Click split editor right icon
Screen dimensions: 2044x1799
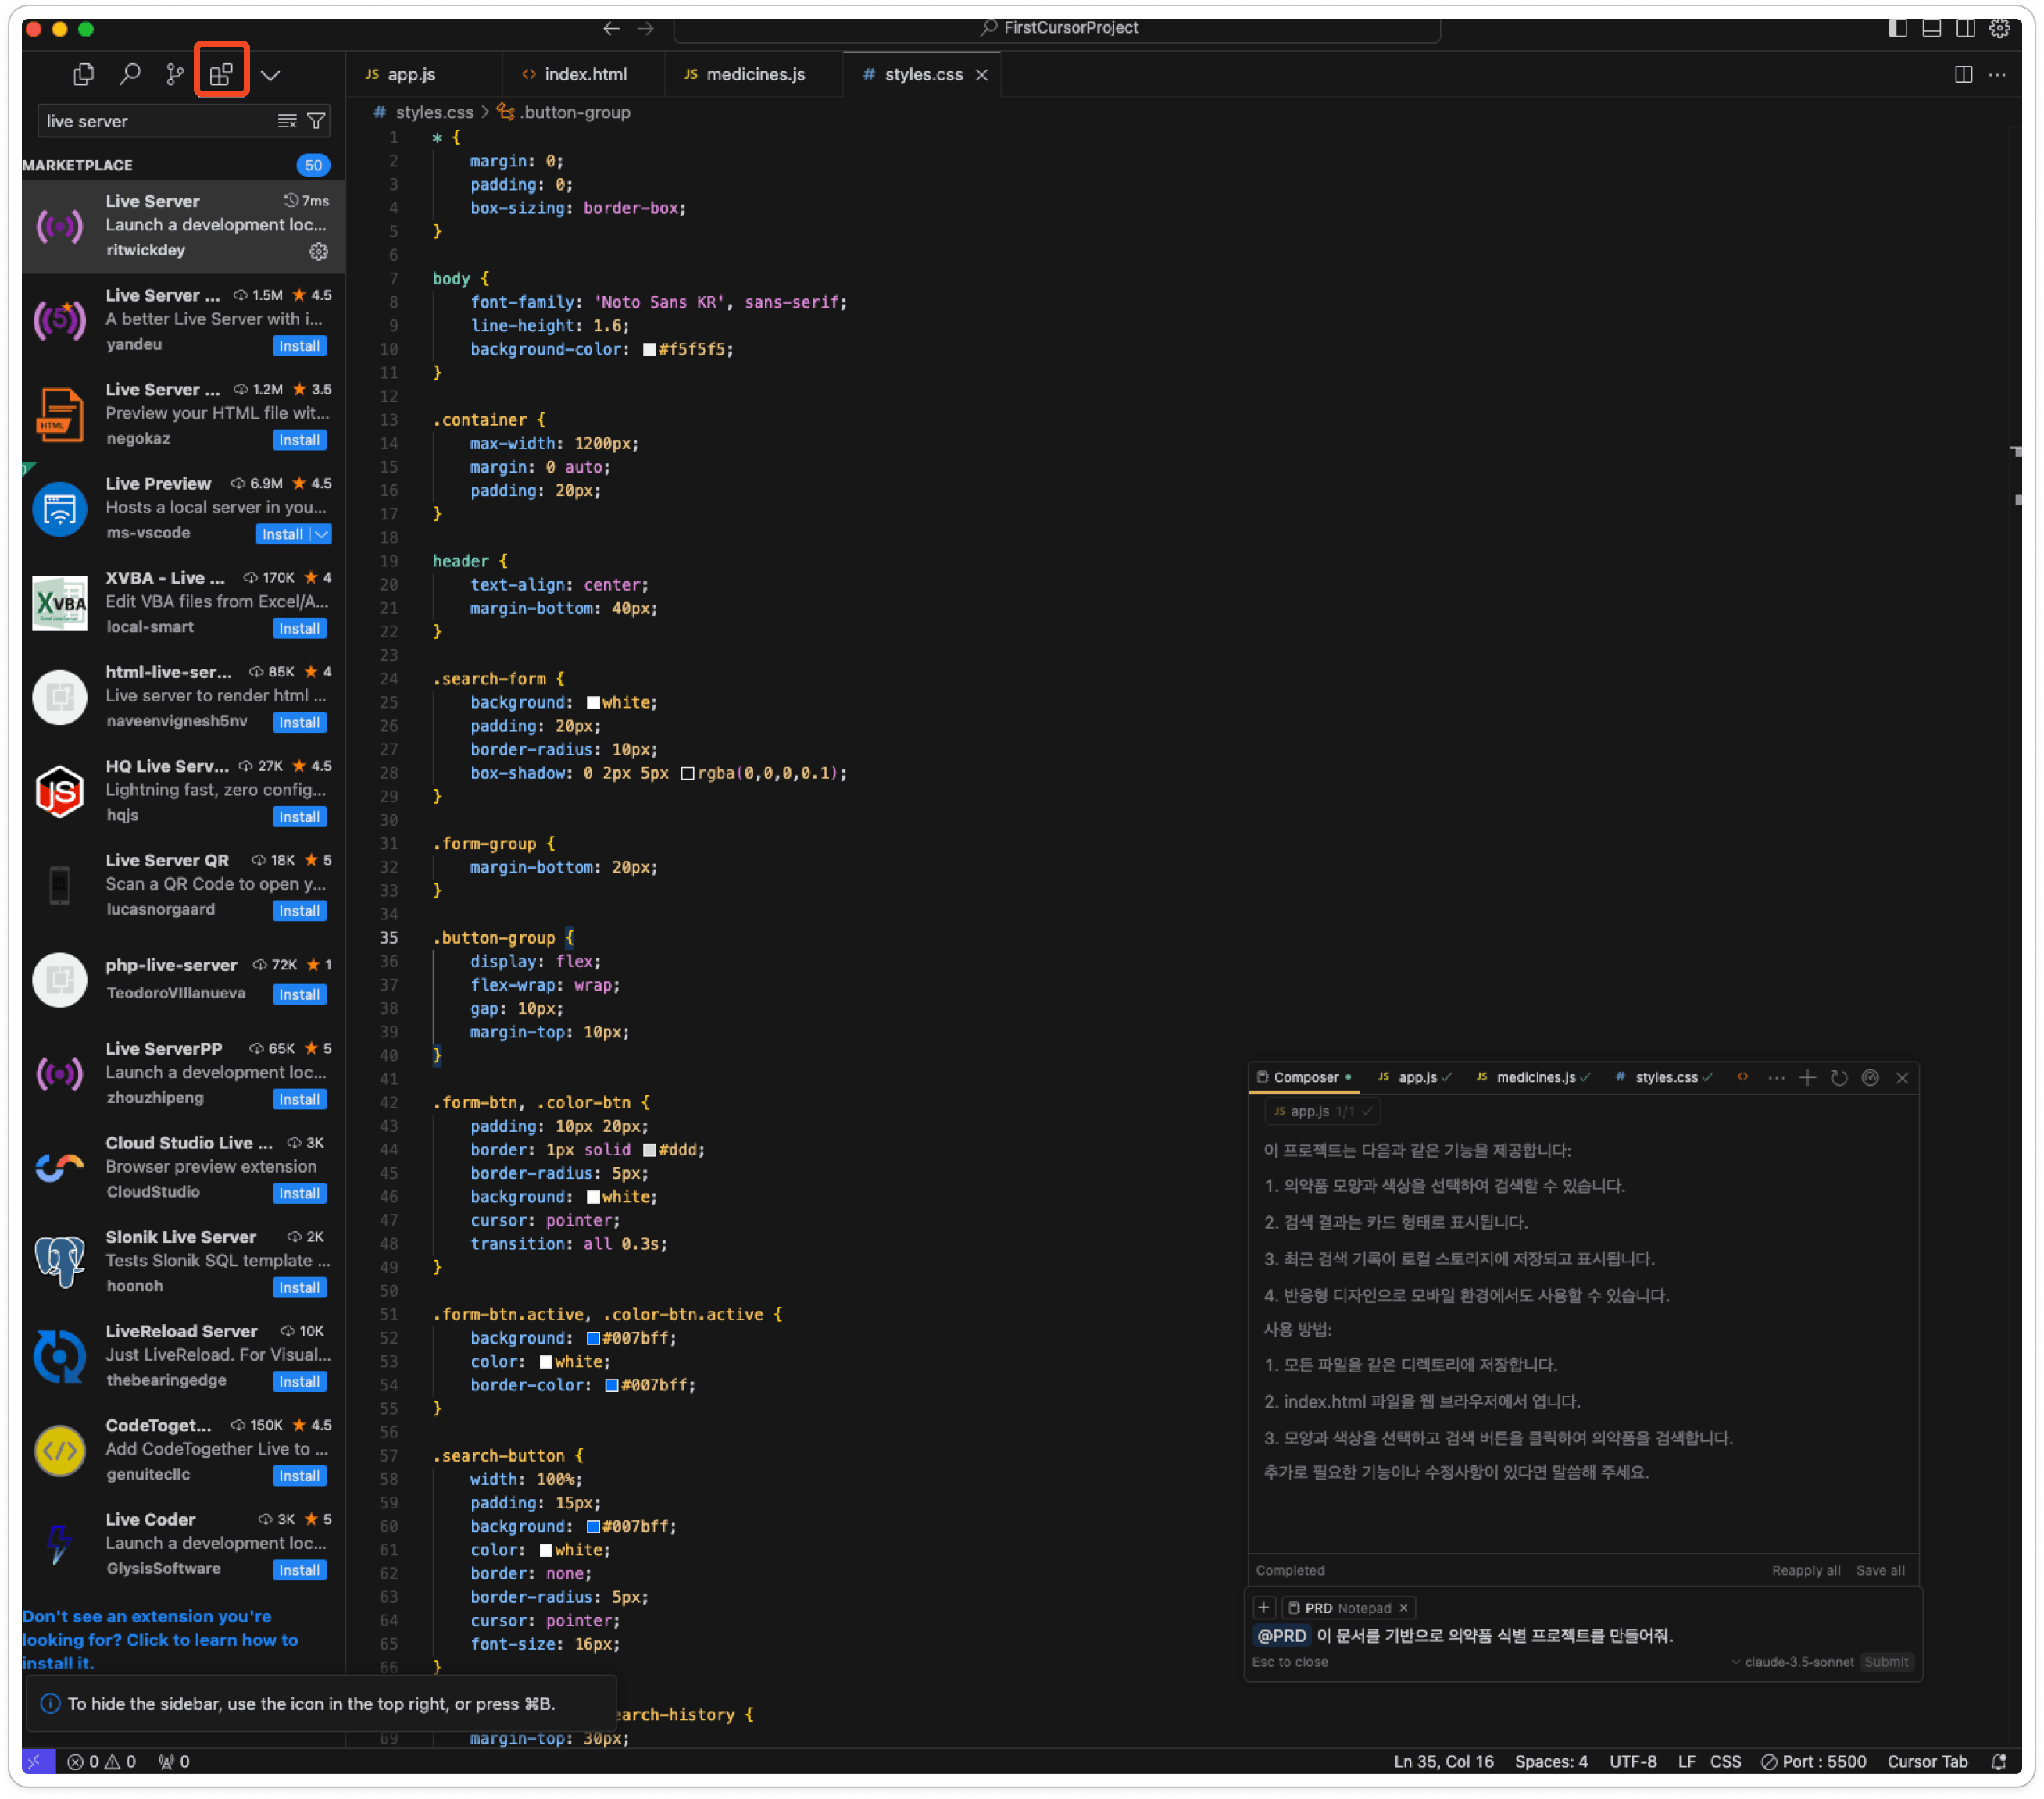coord(1963,74)
